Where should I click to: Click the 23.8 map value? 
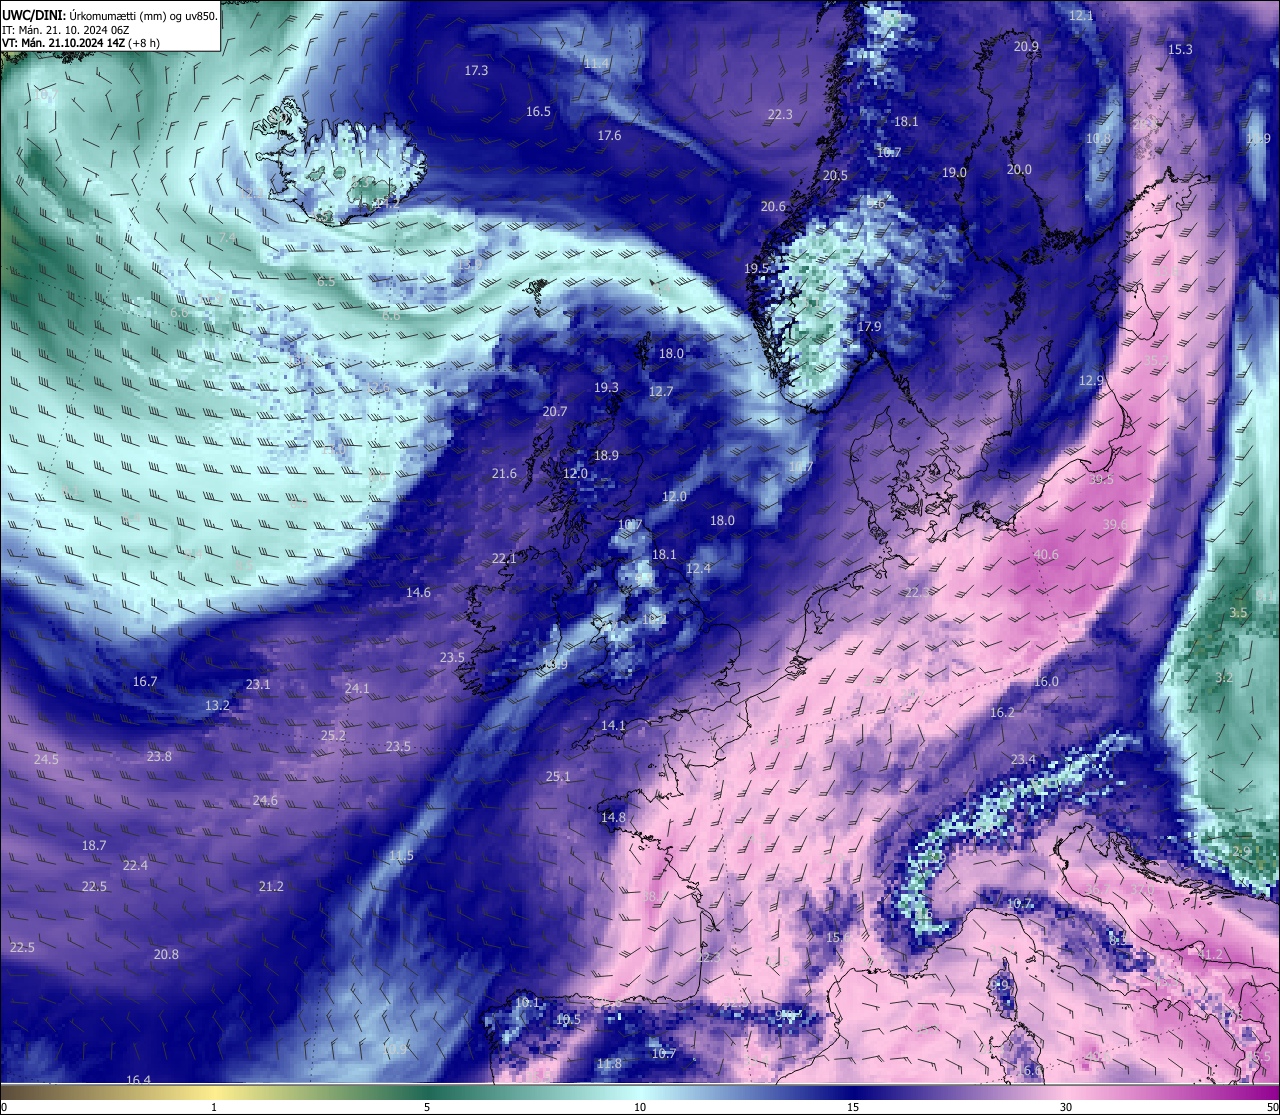tap(159, 757)
